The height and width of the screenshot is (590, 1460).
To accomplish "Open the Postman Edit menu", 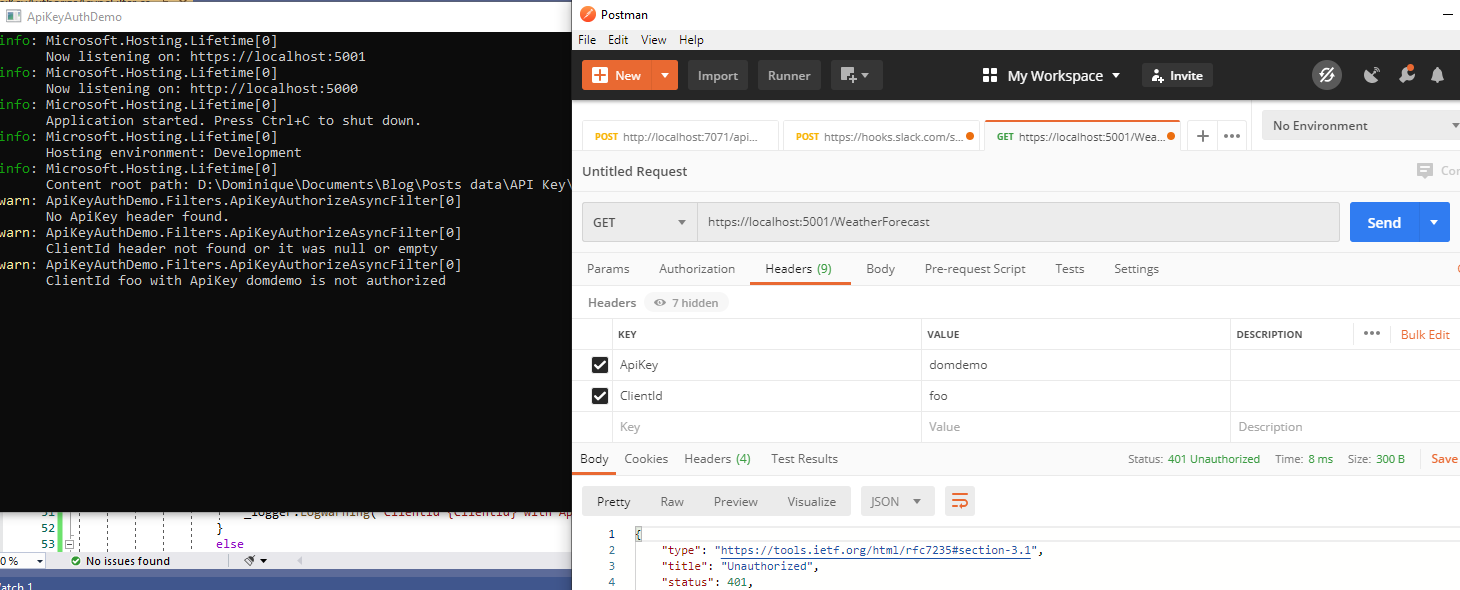I will pos(618,40).
